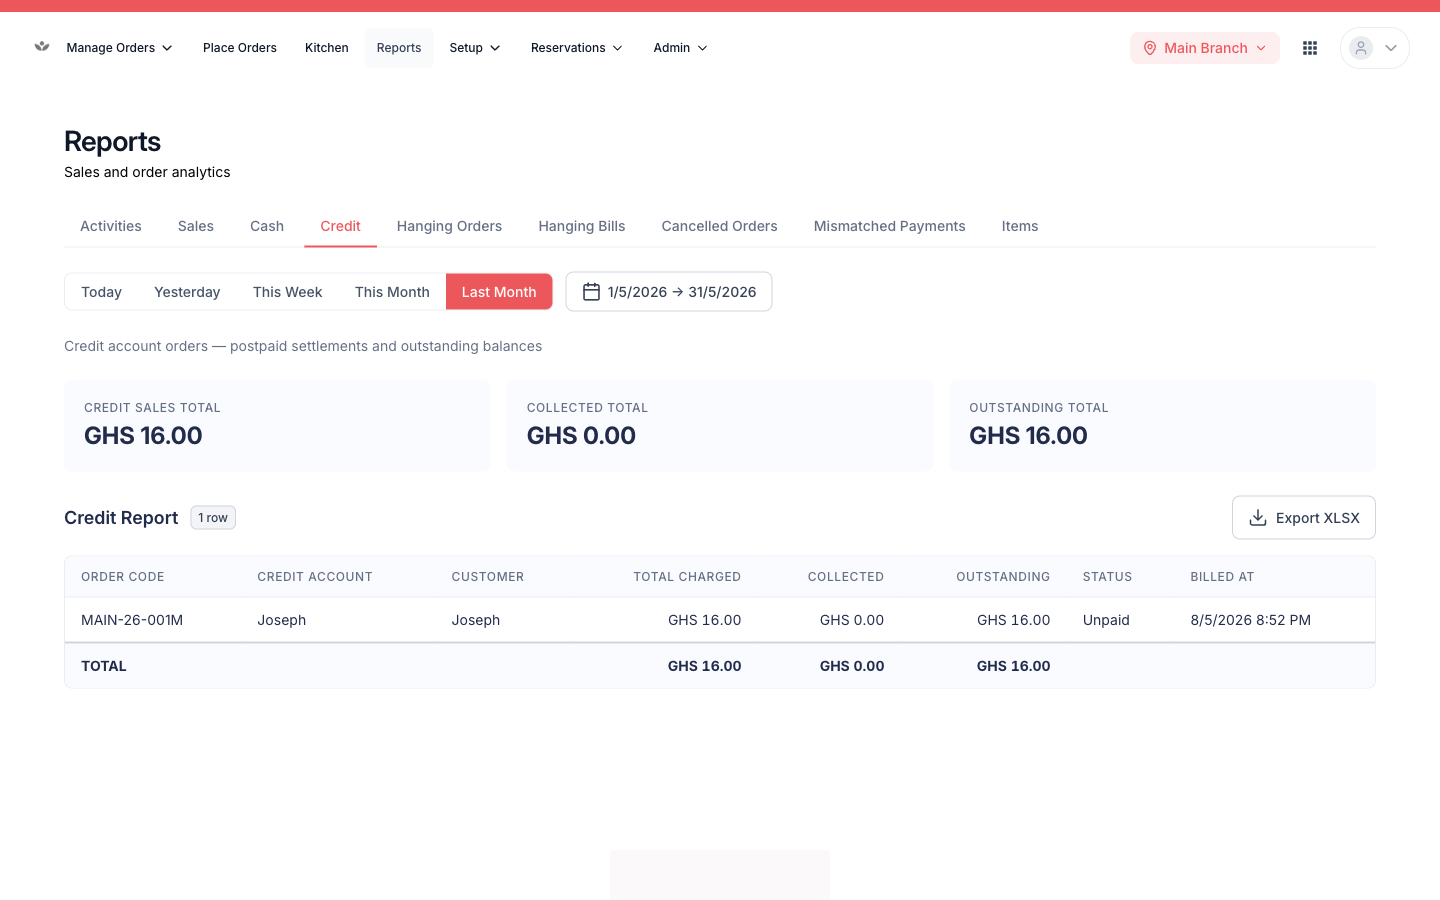This screenshot has height=900, width=1440.
Task: Expand the Setup menu
Action: click(475, 48)
